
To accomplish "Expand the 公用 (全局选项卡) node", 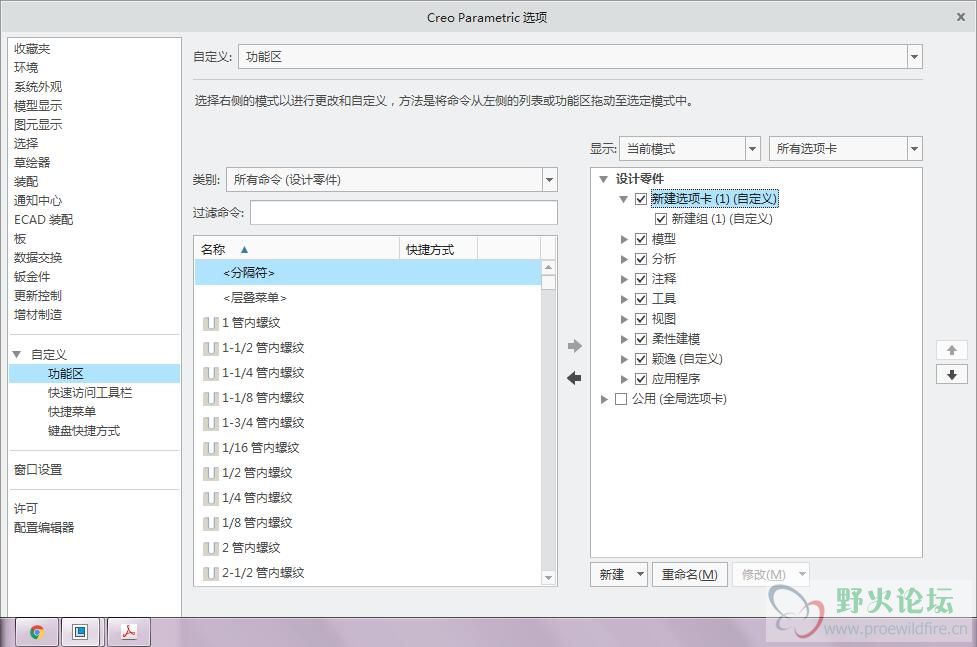I will (603, 399).
